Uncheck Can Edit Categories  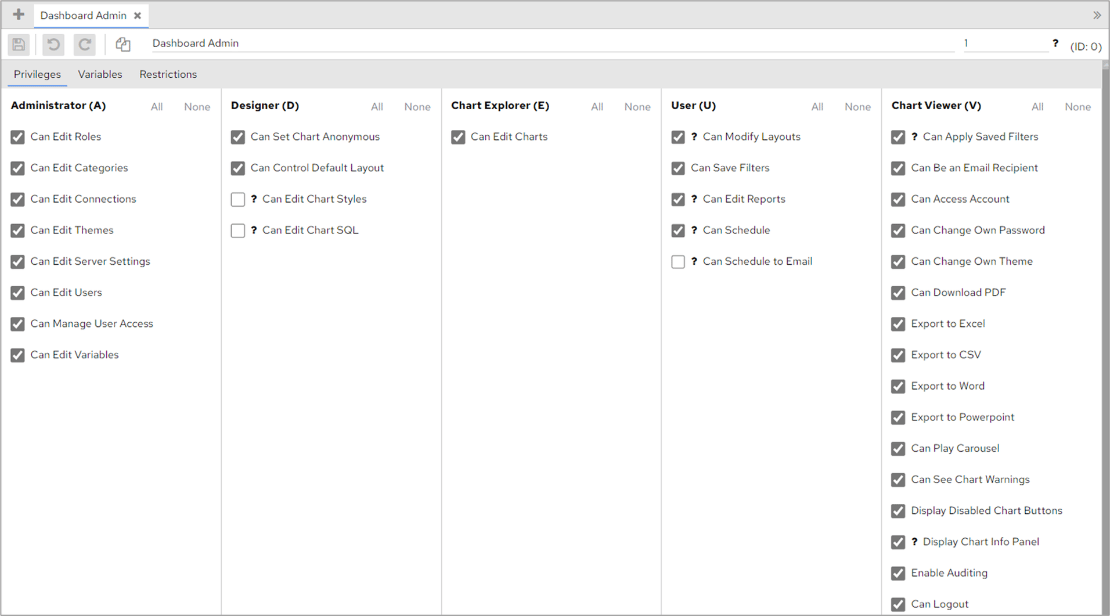(x=18, y=169)
